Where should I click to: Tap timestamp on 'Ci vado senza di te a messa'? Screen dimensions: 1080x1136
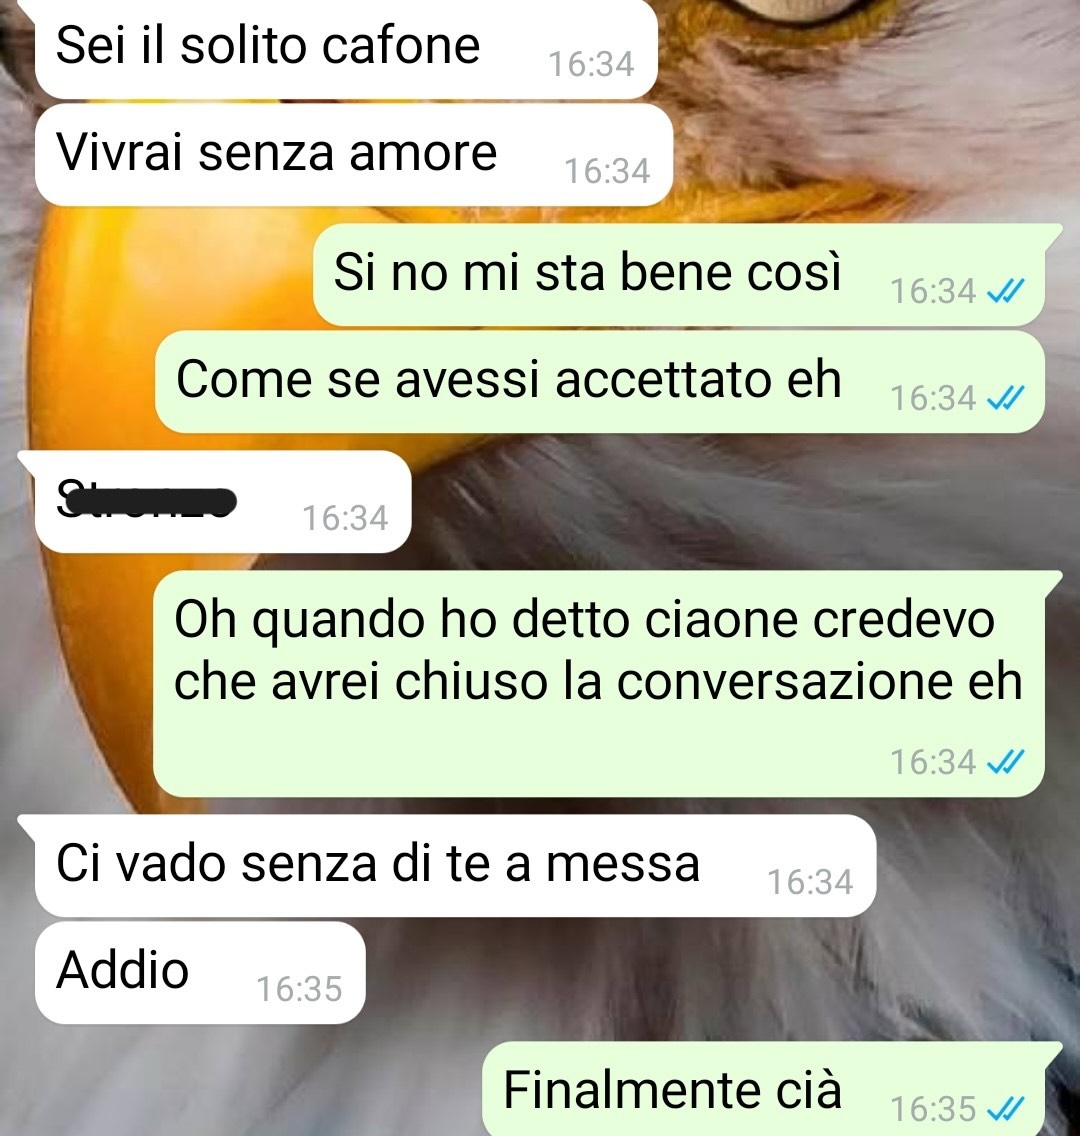(x=810, y=882)
